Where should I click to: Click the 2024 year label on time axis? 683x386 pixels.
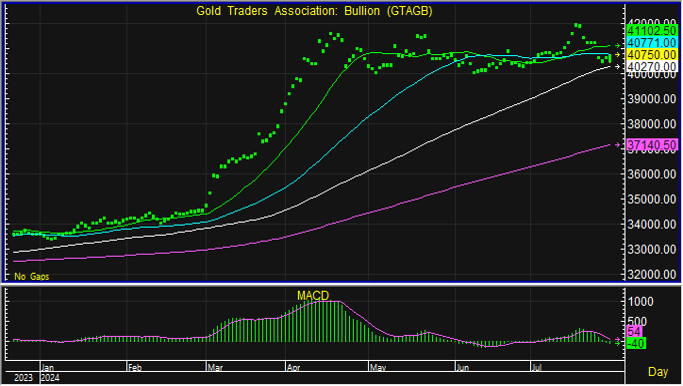(50, 378)
